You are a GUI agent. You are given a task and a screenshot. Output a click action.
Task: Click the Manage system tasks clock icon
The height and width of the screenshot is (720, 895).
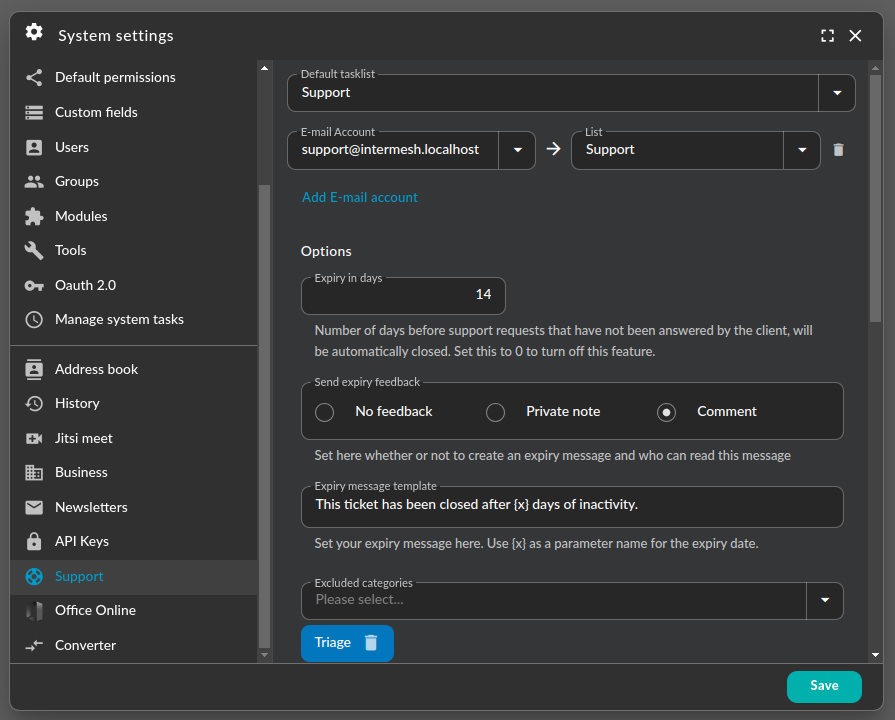tap(34, 320)
